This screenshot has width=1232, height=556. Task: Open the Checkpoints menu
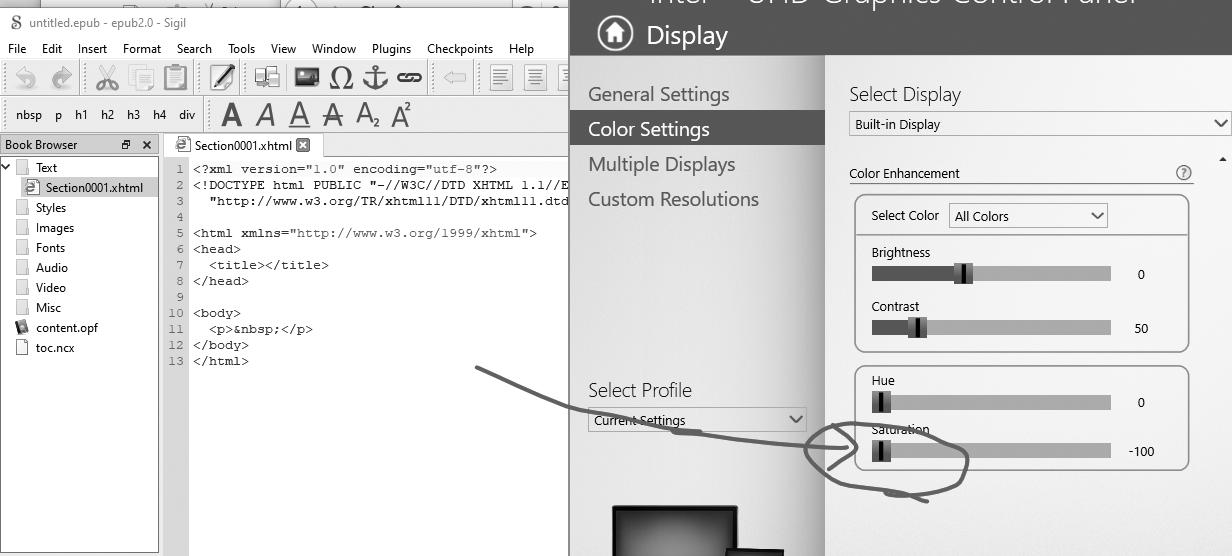click(x=460, y=48)
